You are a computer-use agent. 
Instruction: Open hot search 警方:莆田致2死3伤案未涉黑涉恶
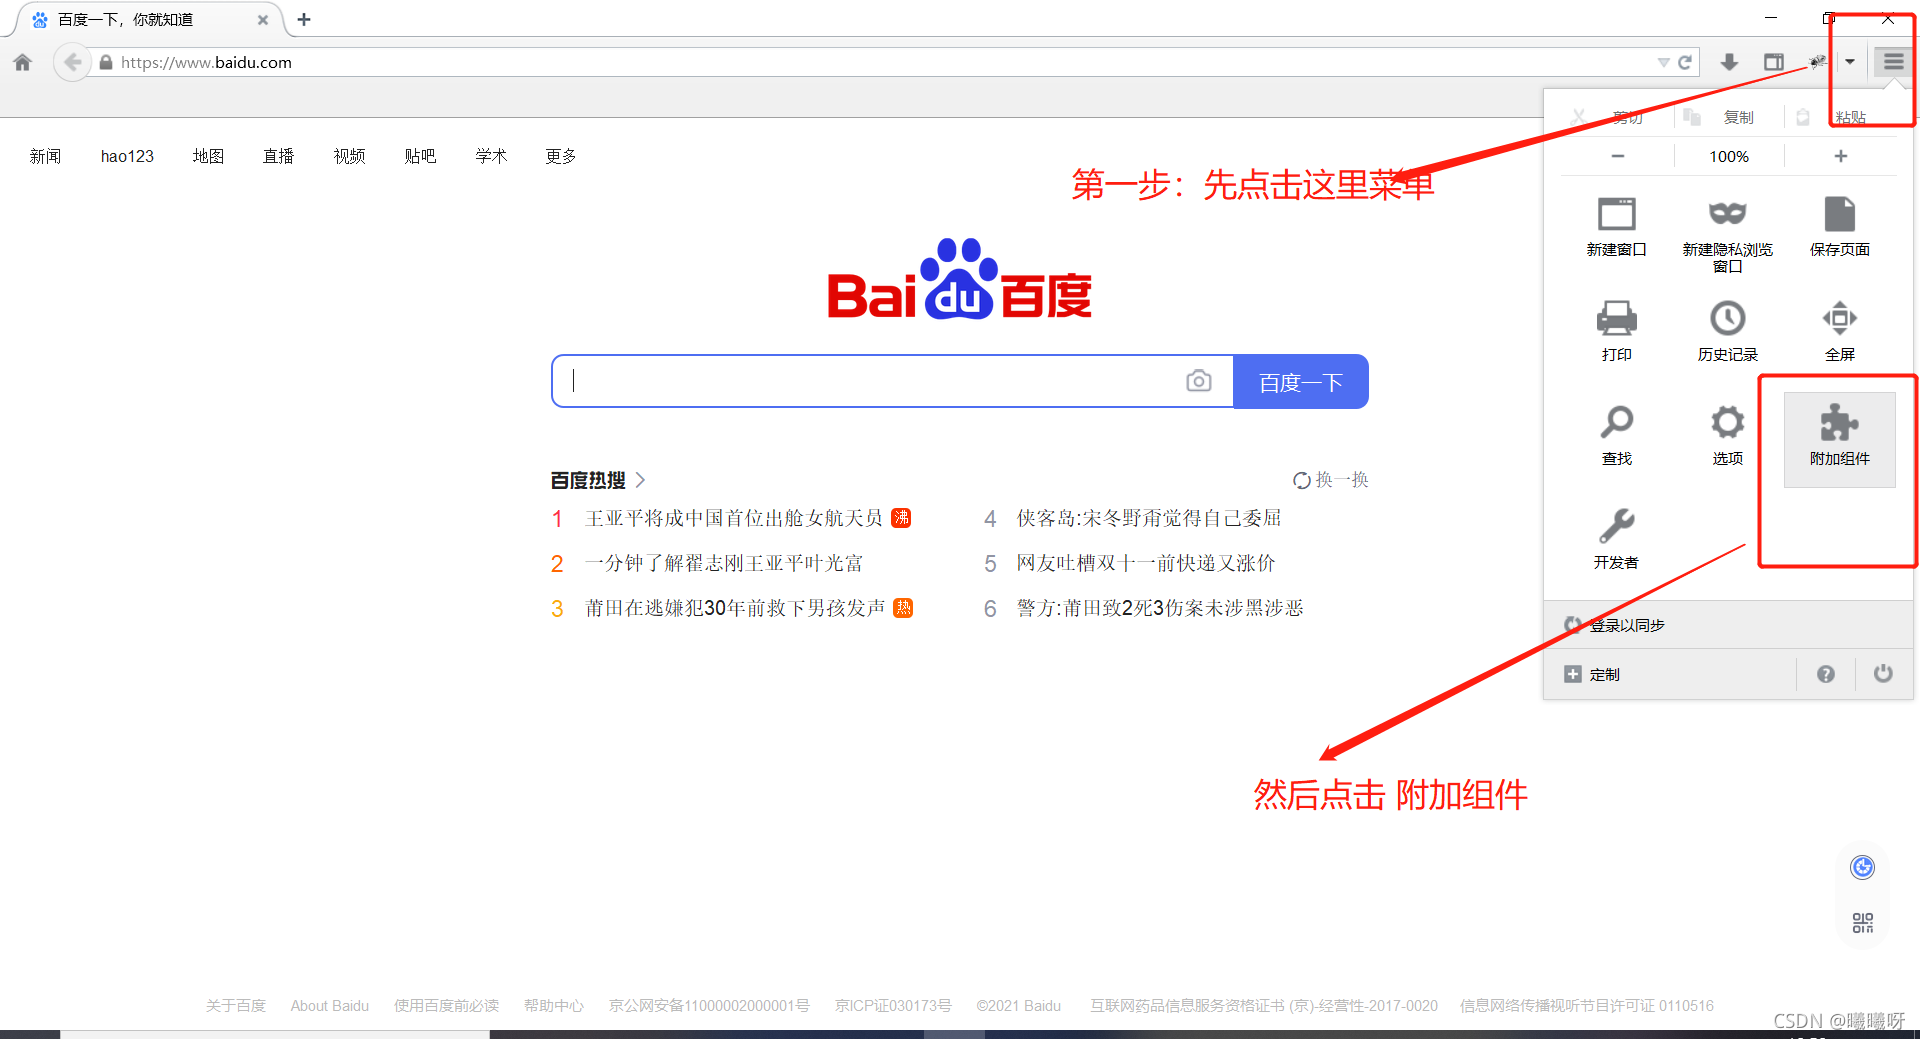(x=1160, y=608)
